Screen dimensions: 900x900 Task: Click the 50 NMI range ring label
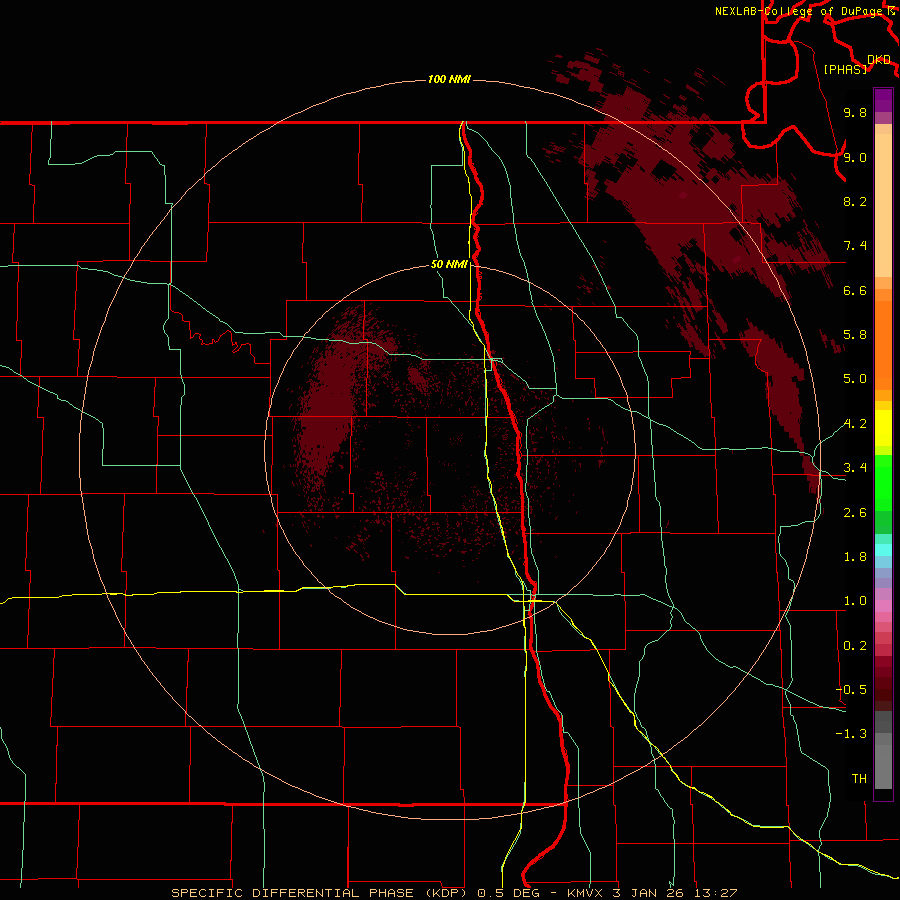pyautogui.click(x=449, y=264)
